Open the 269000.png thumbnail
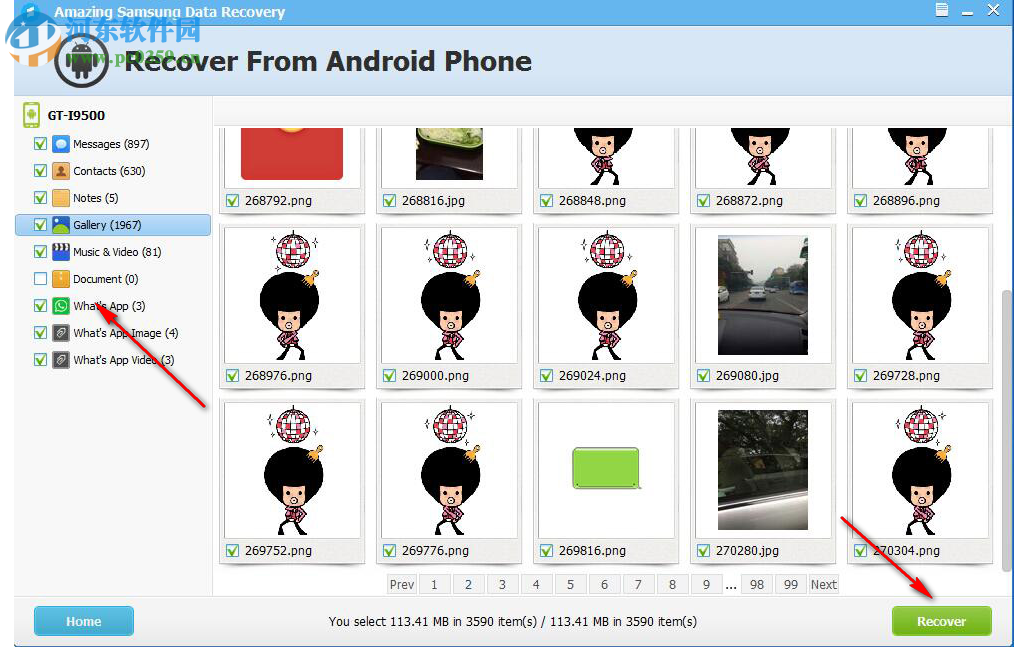 pyautogui.click(x=449, y=295)
